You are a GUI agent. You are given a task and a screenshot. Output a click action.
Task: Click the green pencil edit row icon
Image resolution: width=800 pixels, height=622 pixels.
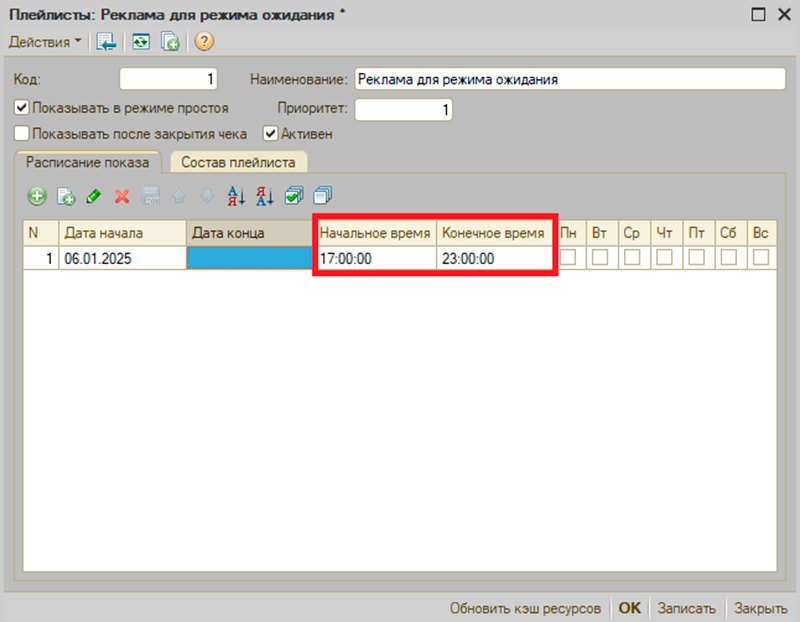pos(93,196)
